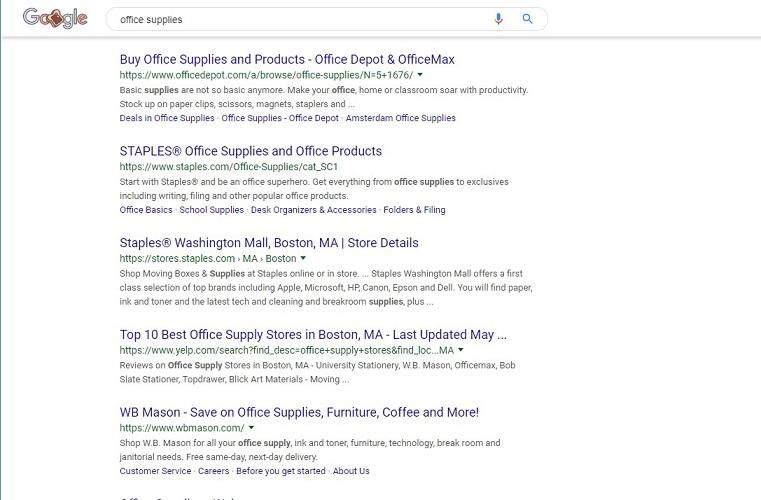
Task: Open Folders & Filing sitelink
Action: click(414, 210)
